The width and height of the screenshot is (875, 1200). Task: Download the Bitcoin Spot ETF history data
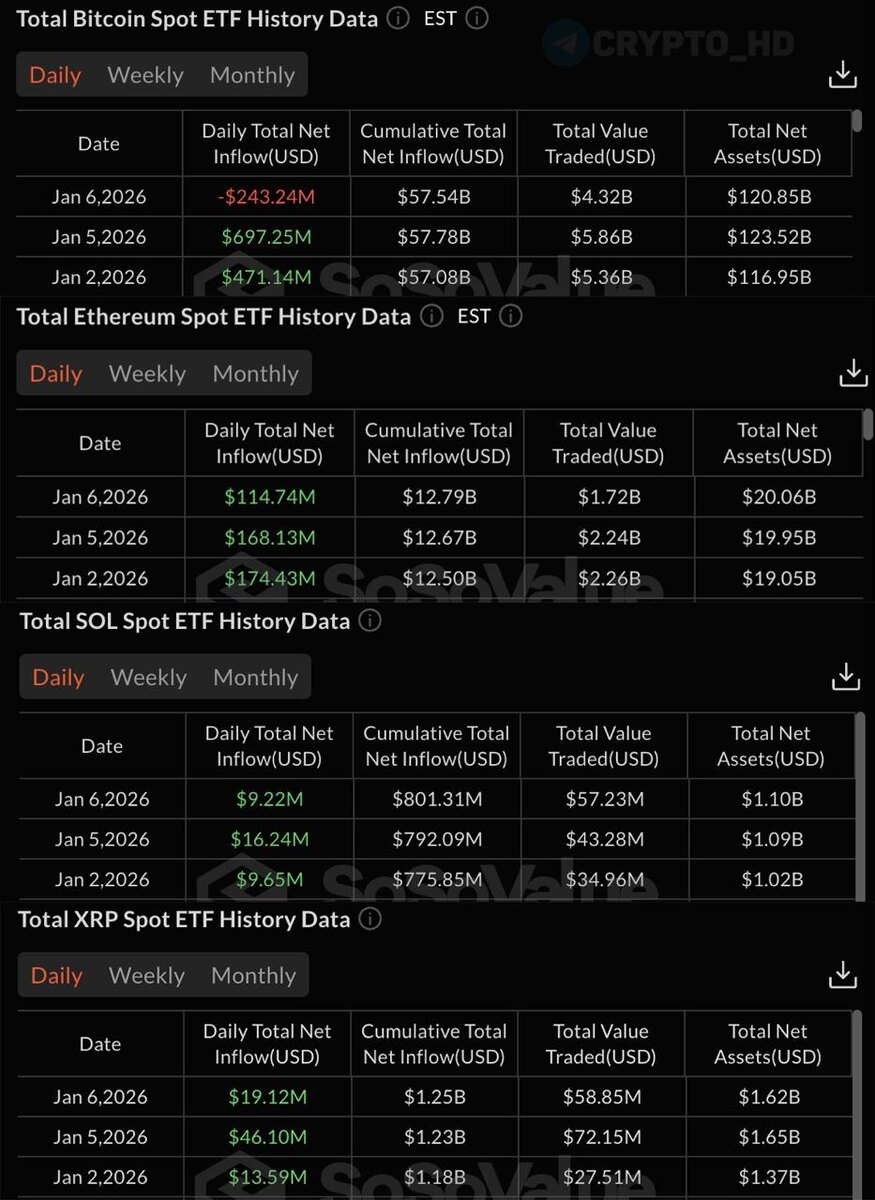[x=843, y=74]
